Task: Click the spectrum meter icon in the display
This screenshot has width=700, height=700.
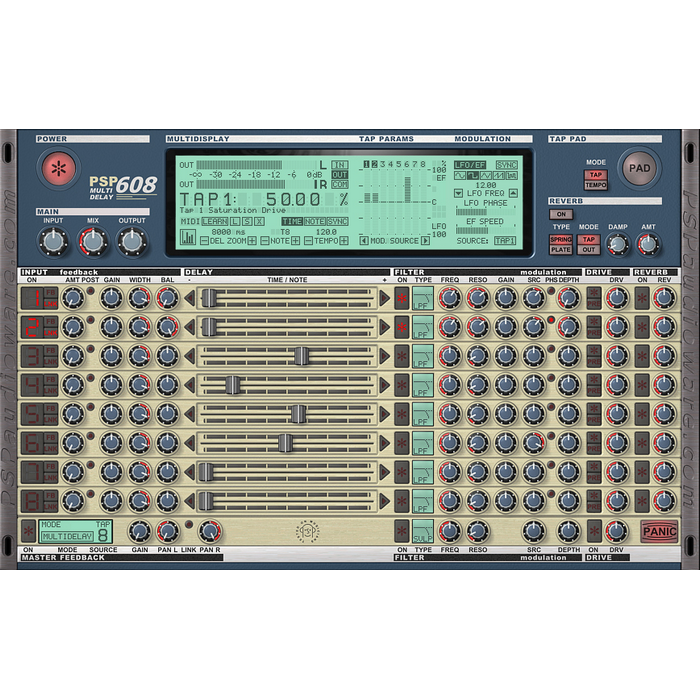Action: point(187,238)
